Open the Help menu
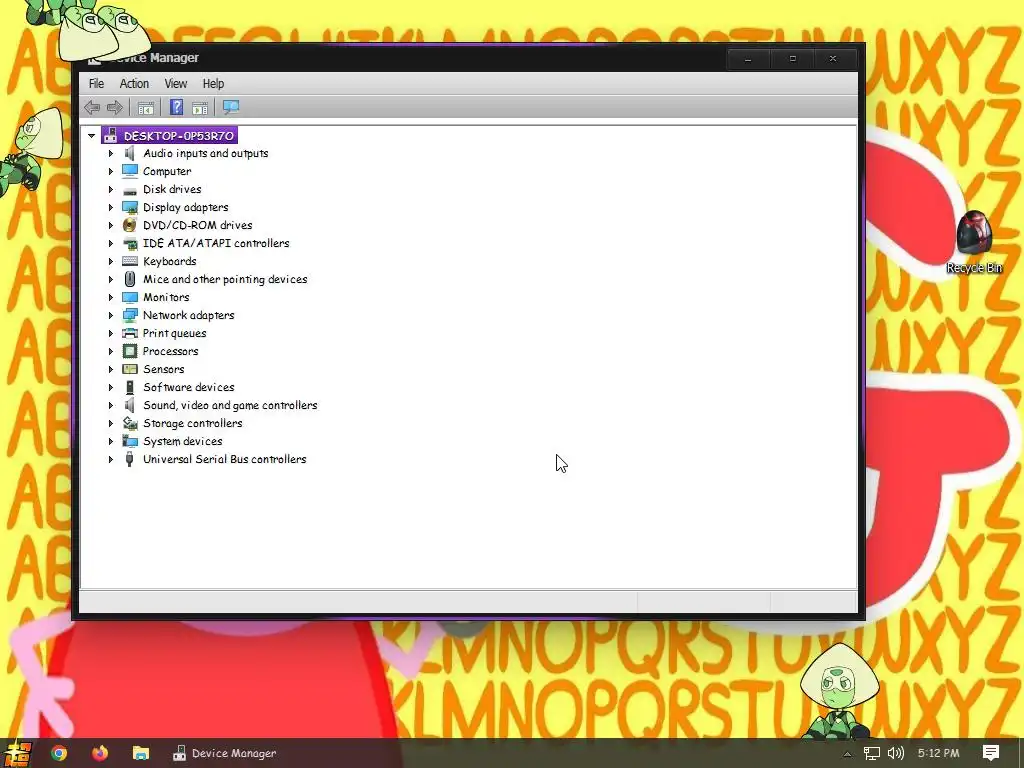 point(213,84)
